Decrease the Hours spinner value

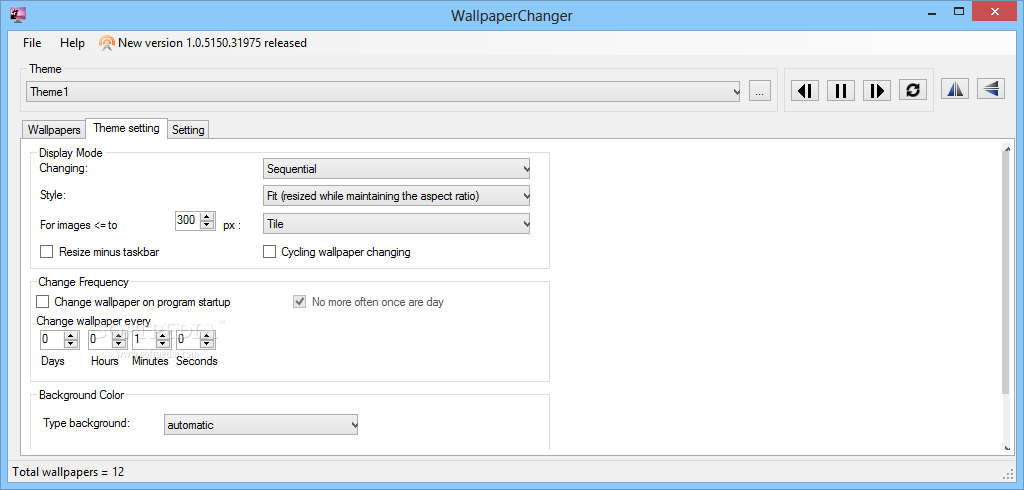click(x=119, y=344)
